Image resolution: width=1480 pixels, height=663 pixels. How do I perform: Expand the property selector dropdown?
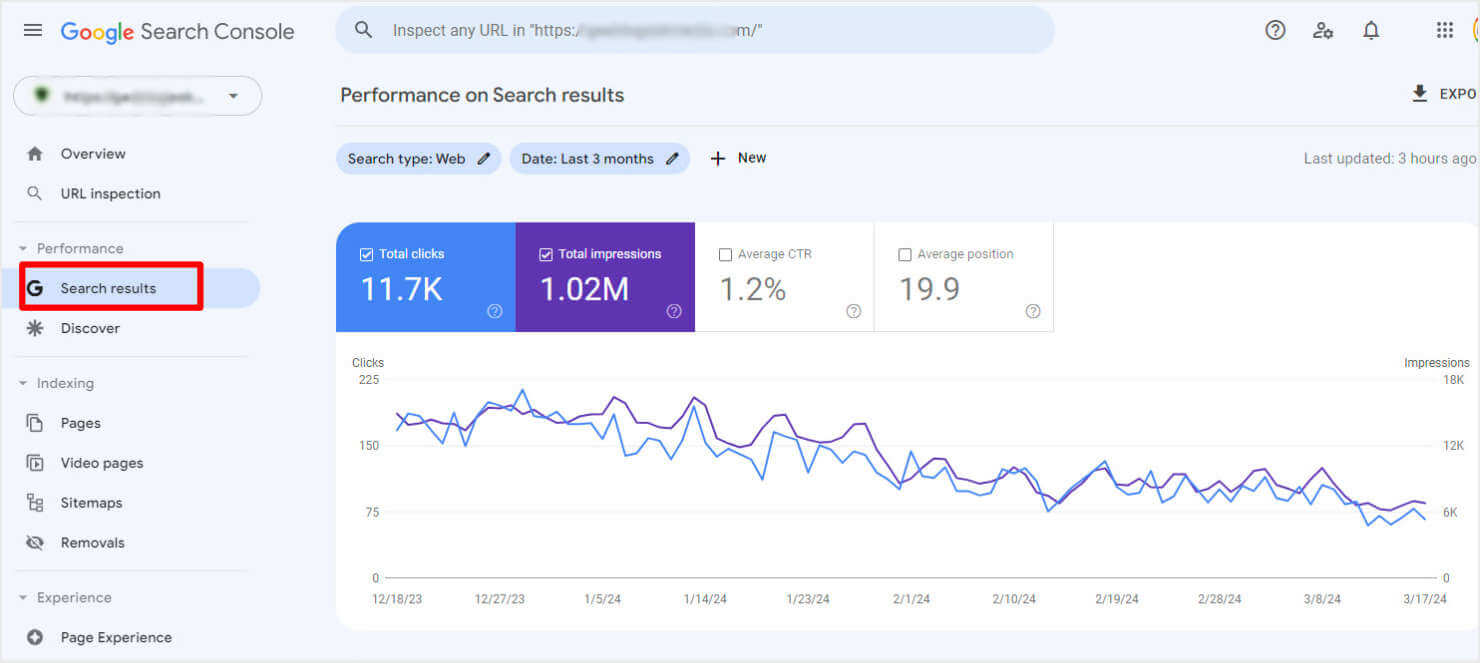click(x=233, y=96)
